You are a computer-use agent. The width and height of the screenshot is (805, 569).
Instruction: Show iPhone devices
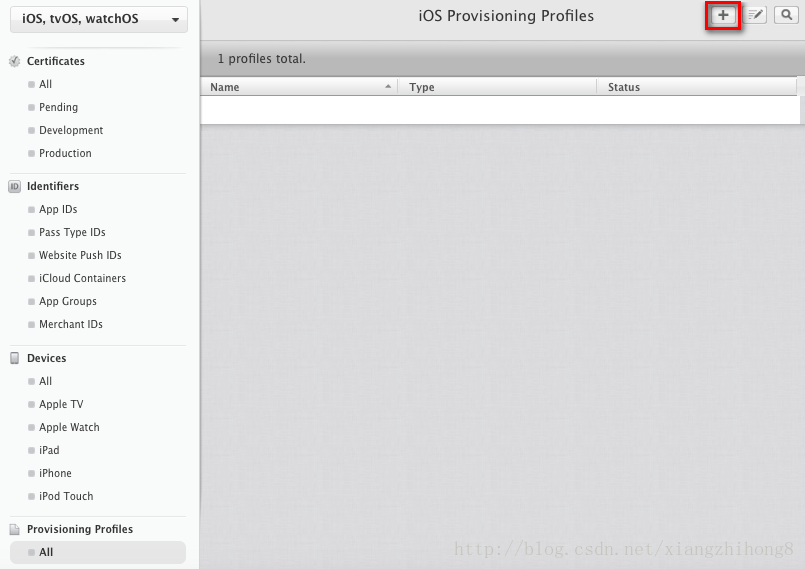click(x=55, y=473)
